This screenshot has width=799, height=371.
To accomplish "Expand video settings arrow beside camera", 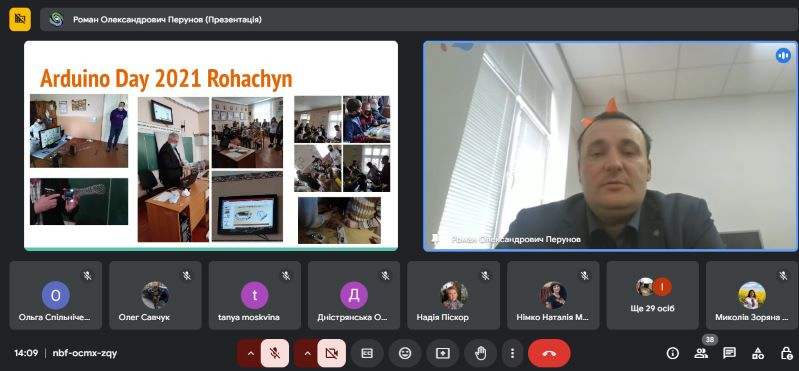I will 307,353.
